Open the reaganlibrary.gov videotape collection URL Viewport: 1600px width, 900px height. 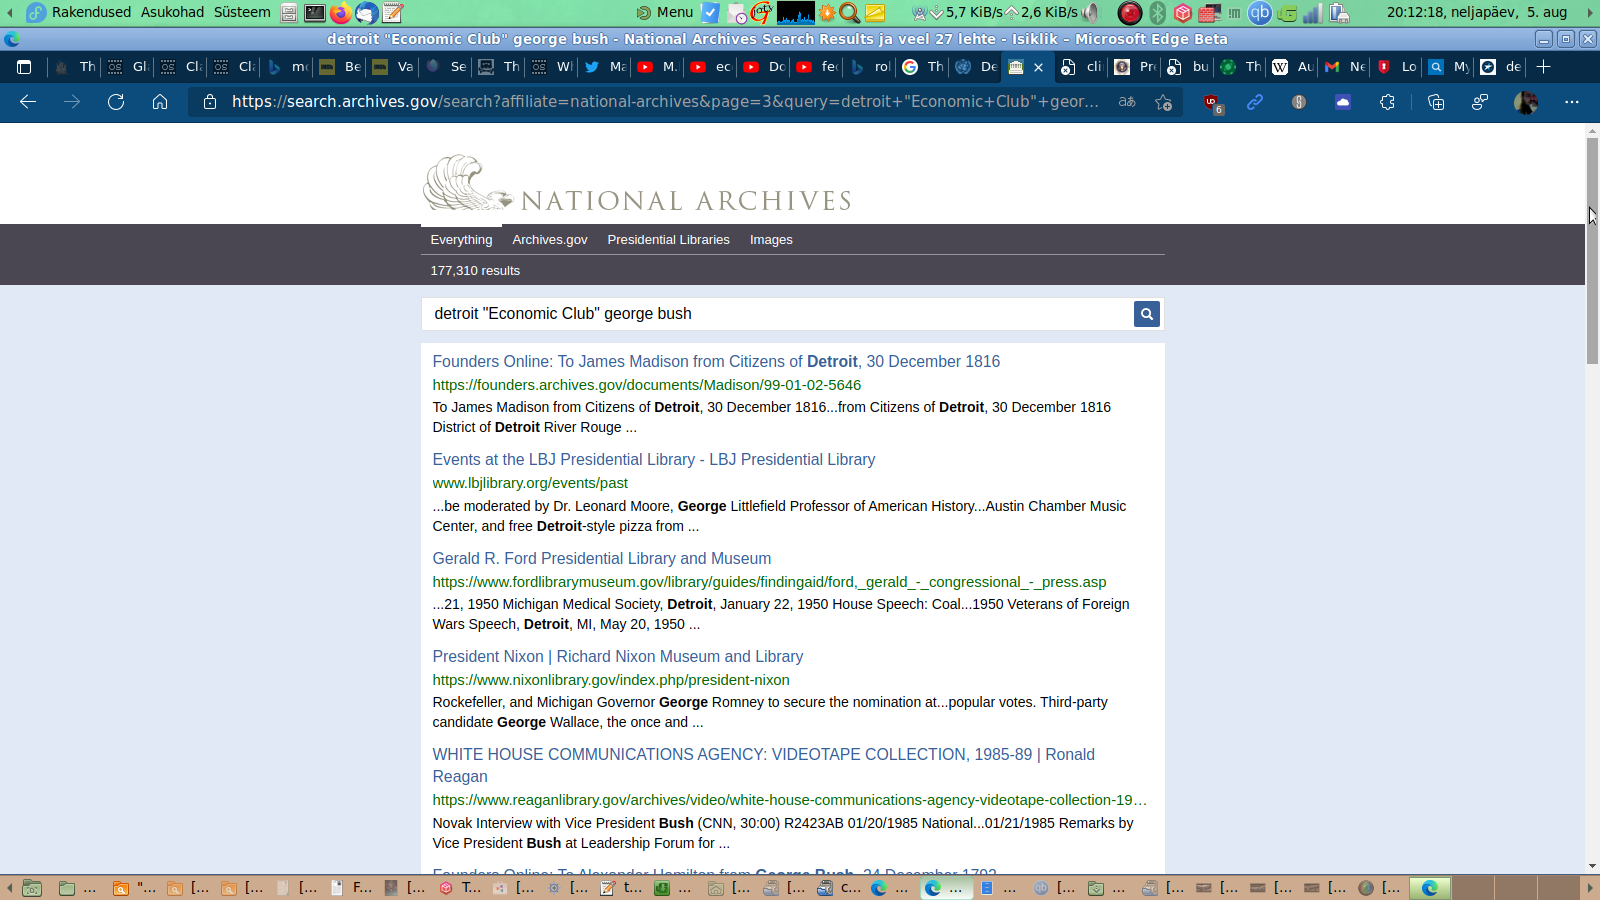789,800
